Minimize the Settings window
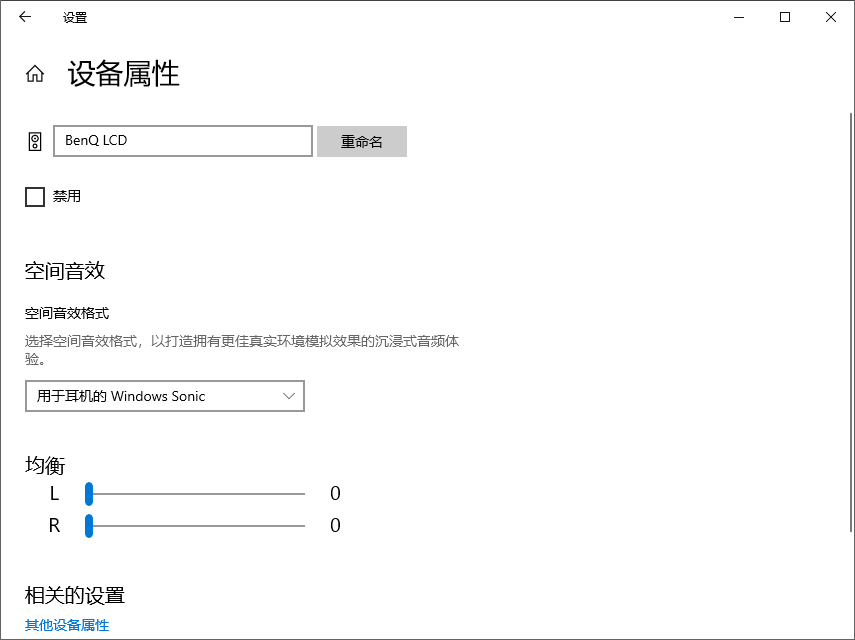Screen dimensions: 855x640 (738, 17)
